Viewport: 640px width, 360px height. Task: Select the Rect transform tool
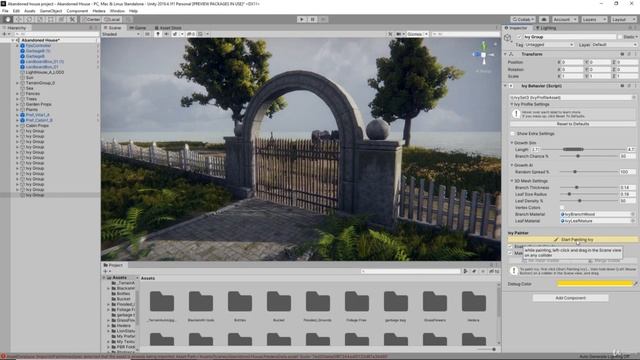51,19
